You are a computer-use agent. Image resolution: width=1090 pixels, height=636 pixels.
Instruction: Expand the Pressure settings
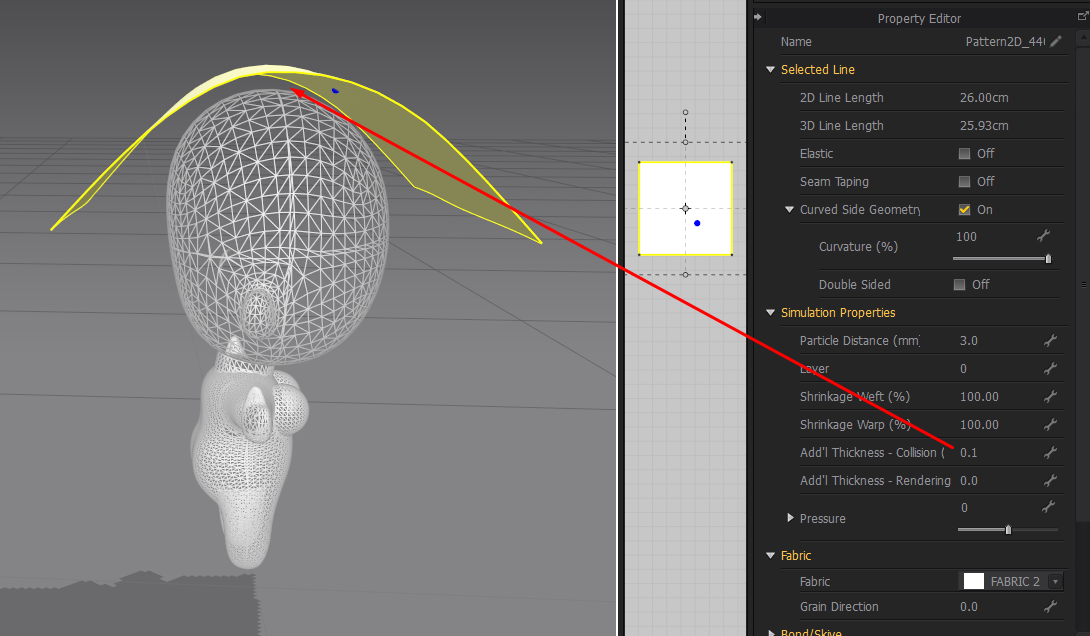[x=790, y=518]
